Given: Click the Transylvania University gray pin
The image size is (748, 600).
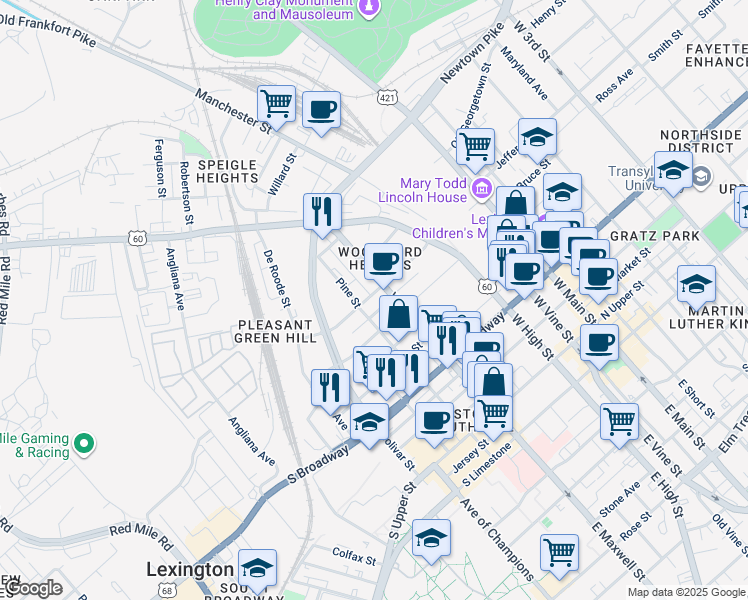Looking at the screenshot, I should 701,177.
